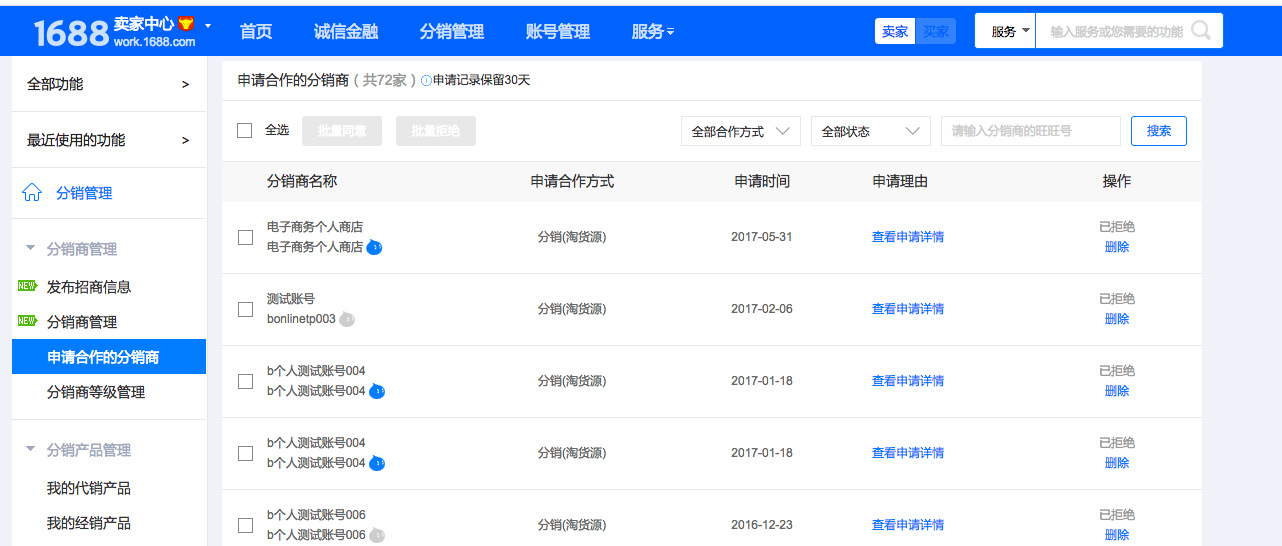Screen dimensions: 1282x546
Task: Click the magnifier search icon in top bar
Action: 1200,31
